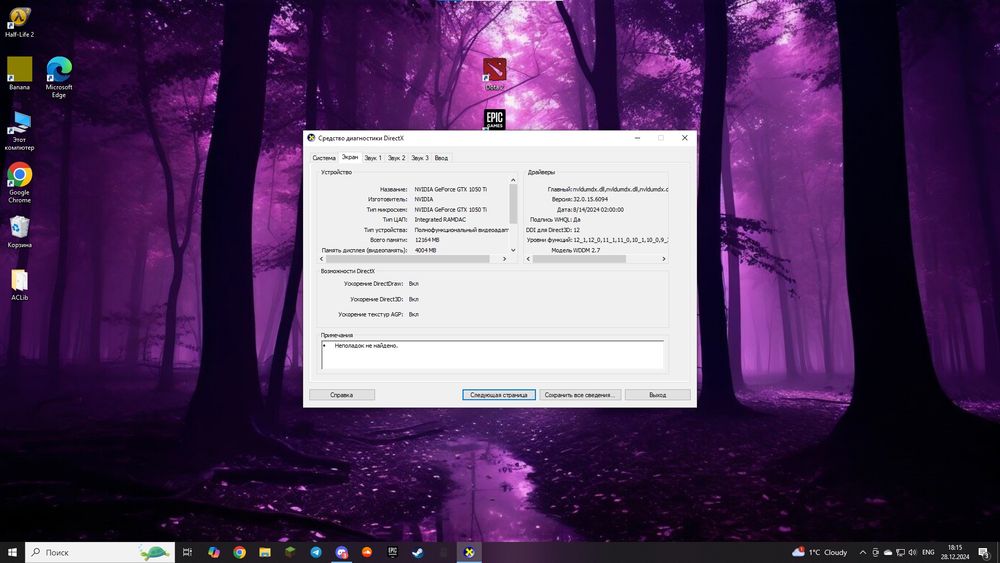Select the Google Chrome desktop icon
Image resolution: width=1000 pixels, height=563 pixels.
19,183
